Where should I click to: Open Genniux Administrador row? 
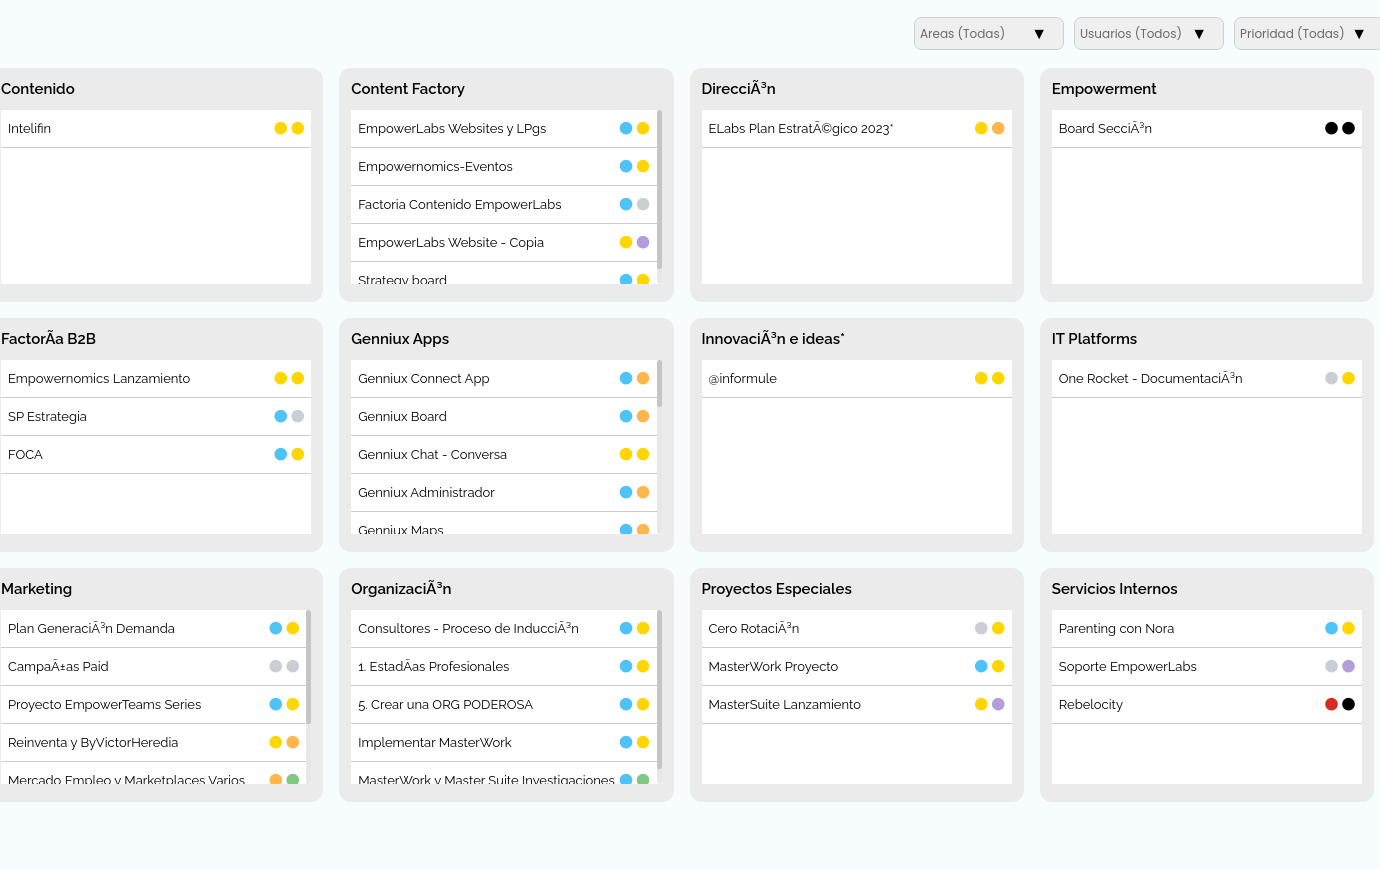tap(504, 492)
